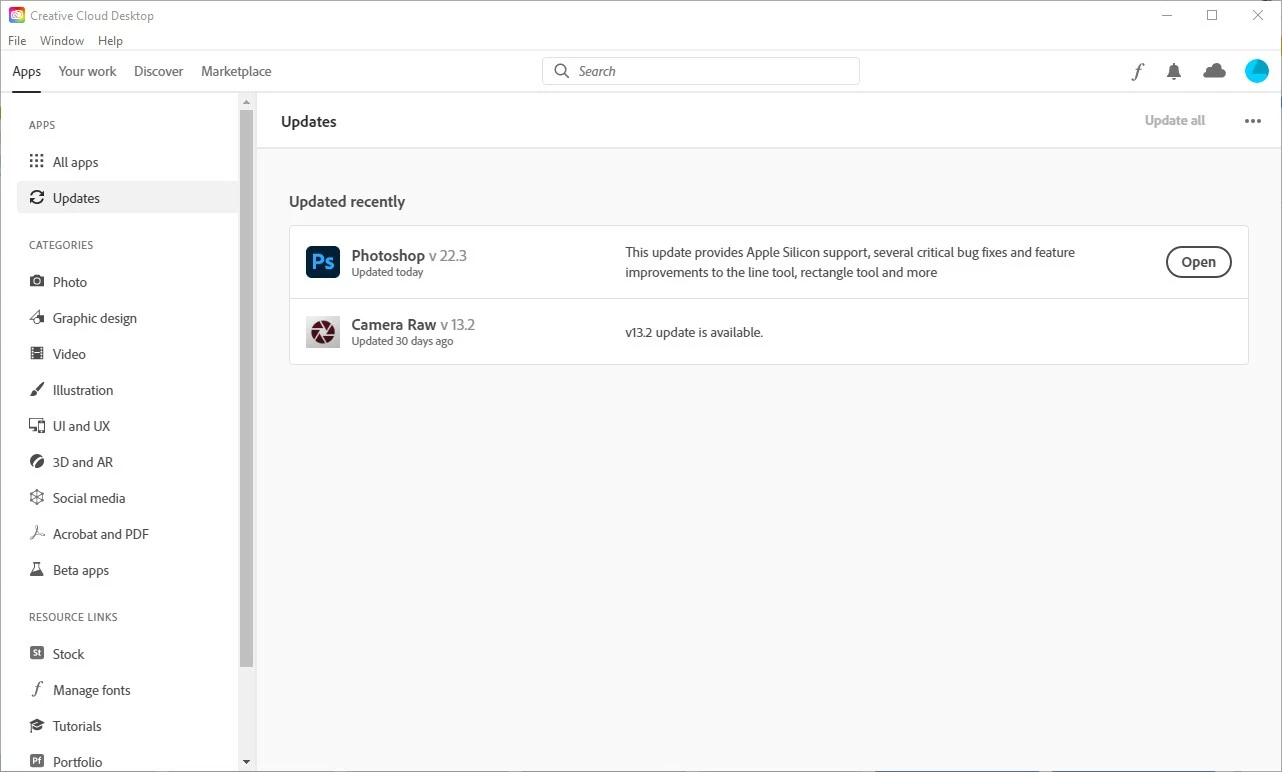Screen dimensions: 1282x772
Task: Select the Updates sidebar label
Action: [x=76, y=198]
